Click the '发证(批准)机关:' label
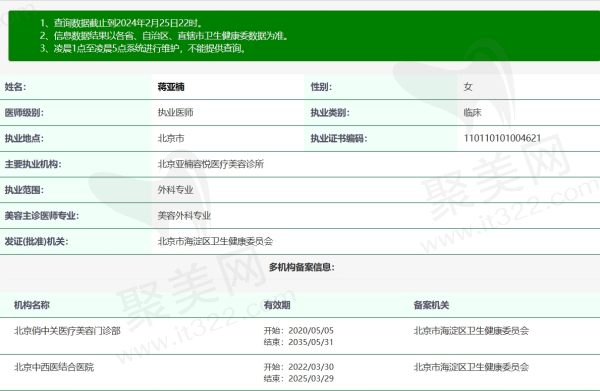This screenshot has width=600, height=391. pos(36,241)
